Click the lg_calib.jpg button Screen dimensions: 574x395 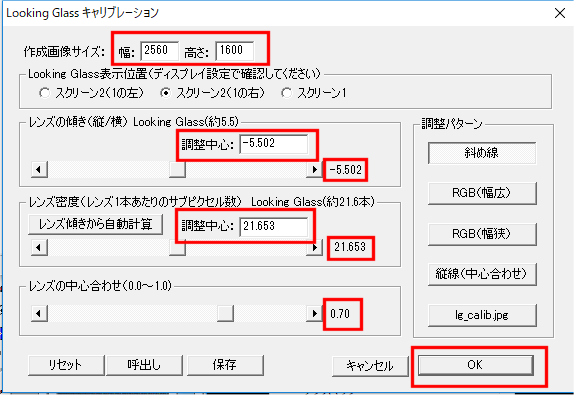pos(482,315)
